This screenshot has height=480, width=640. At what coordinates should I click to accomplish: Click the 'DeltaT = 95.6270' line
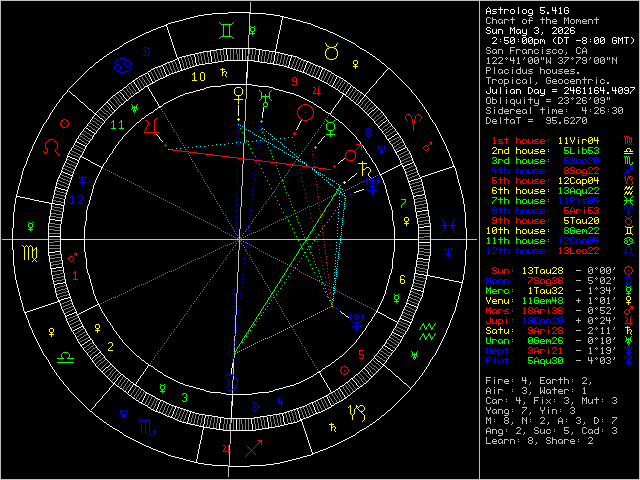click(536, 121)
